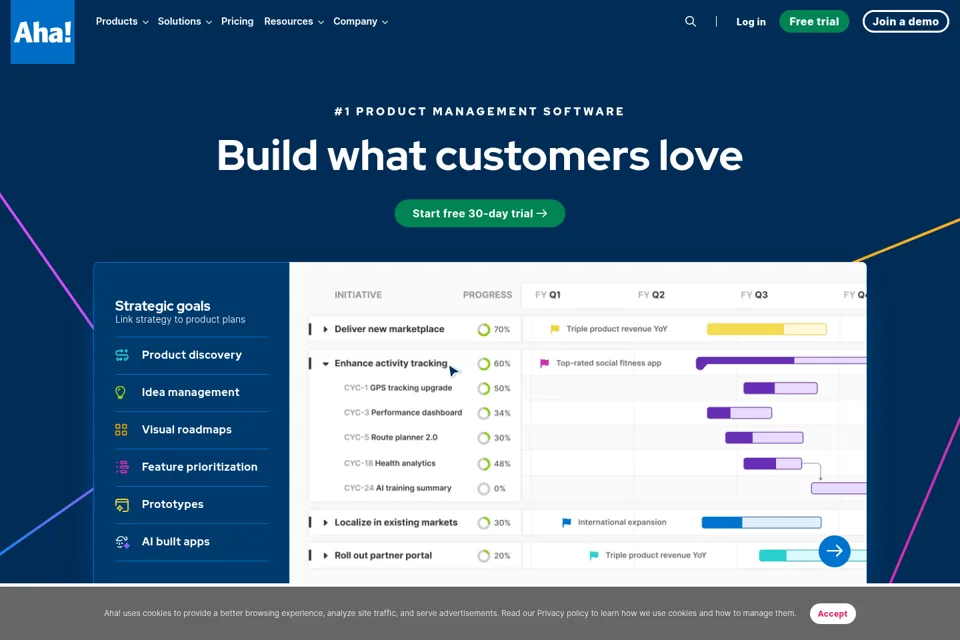
Task: Click the blue next arrow circle
Action: pyautogui.click(x=834, y=551)
